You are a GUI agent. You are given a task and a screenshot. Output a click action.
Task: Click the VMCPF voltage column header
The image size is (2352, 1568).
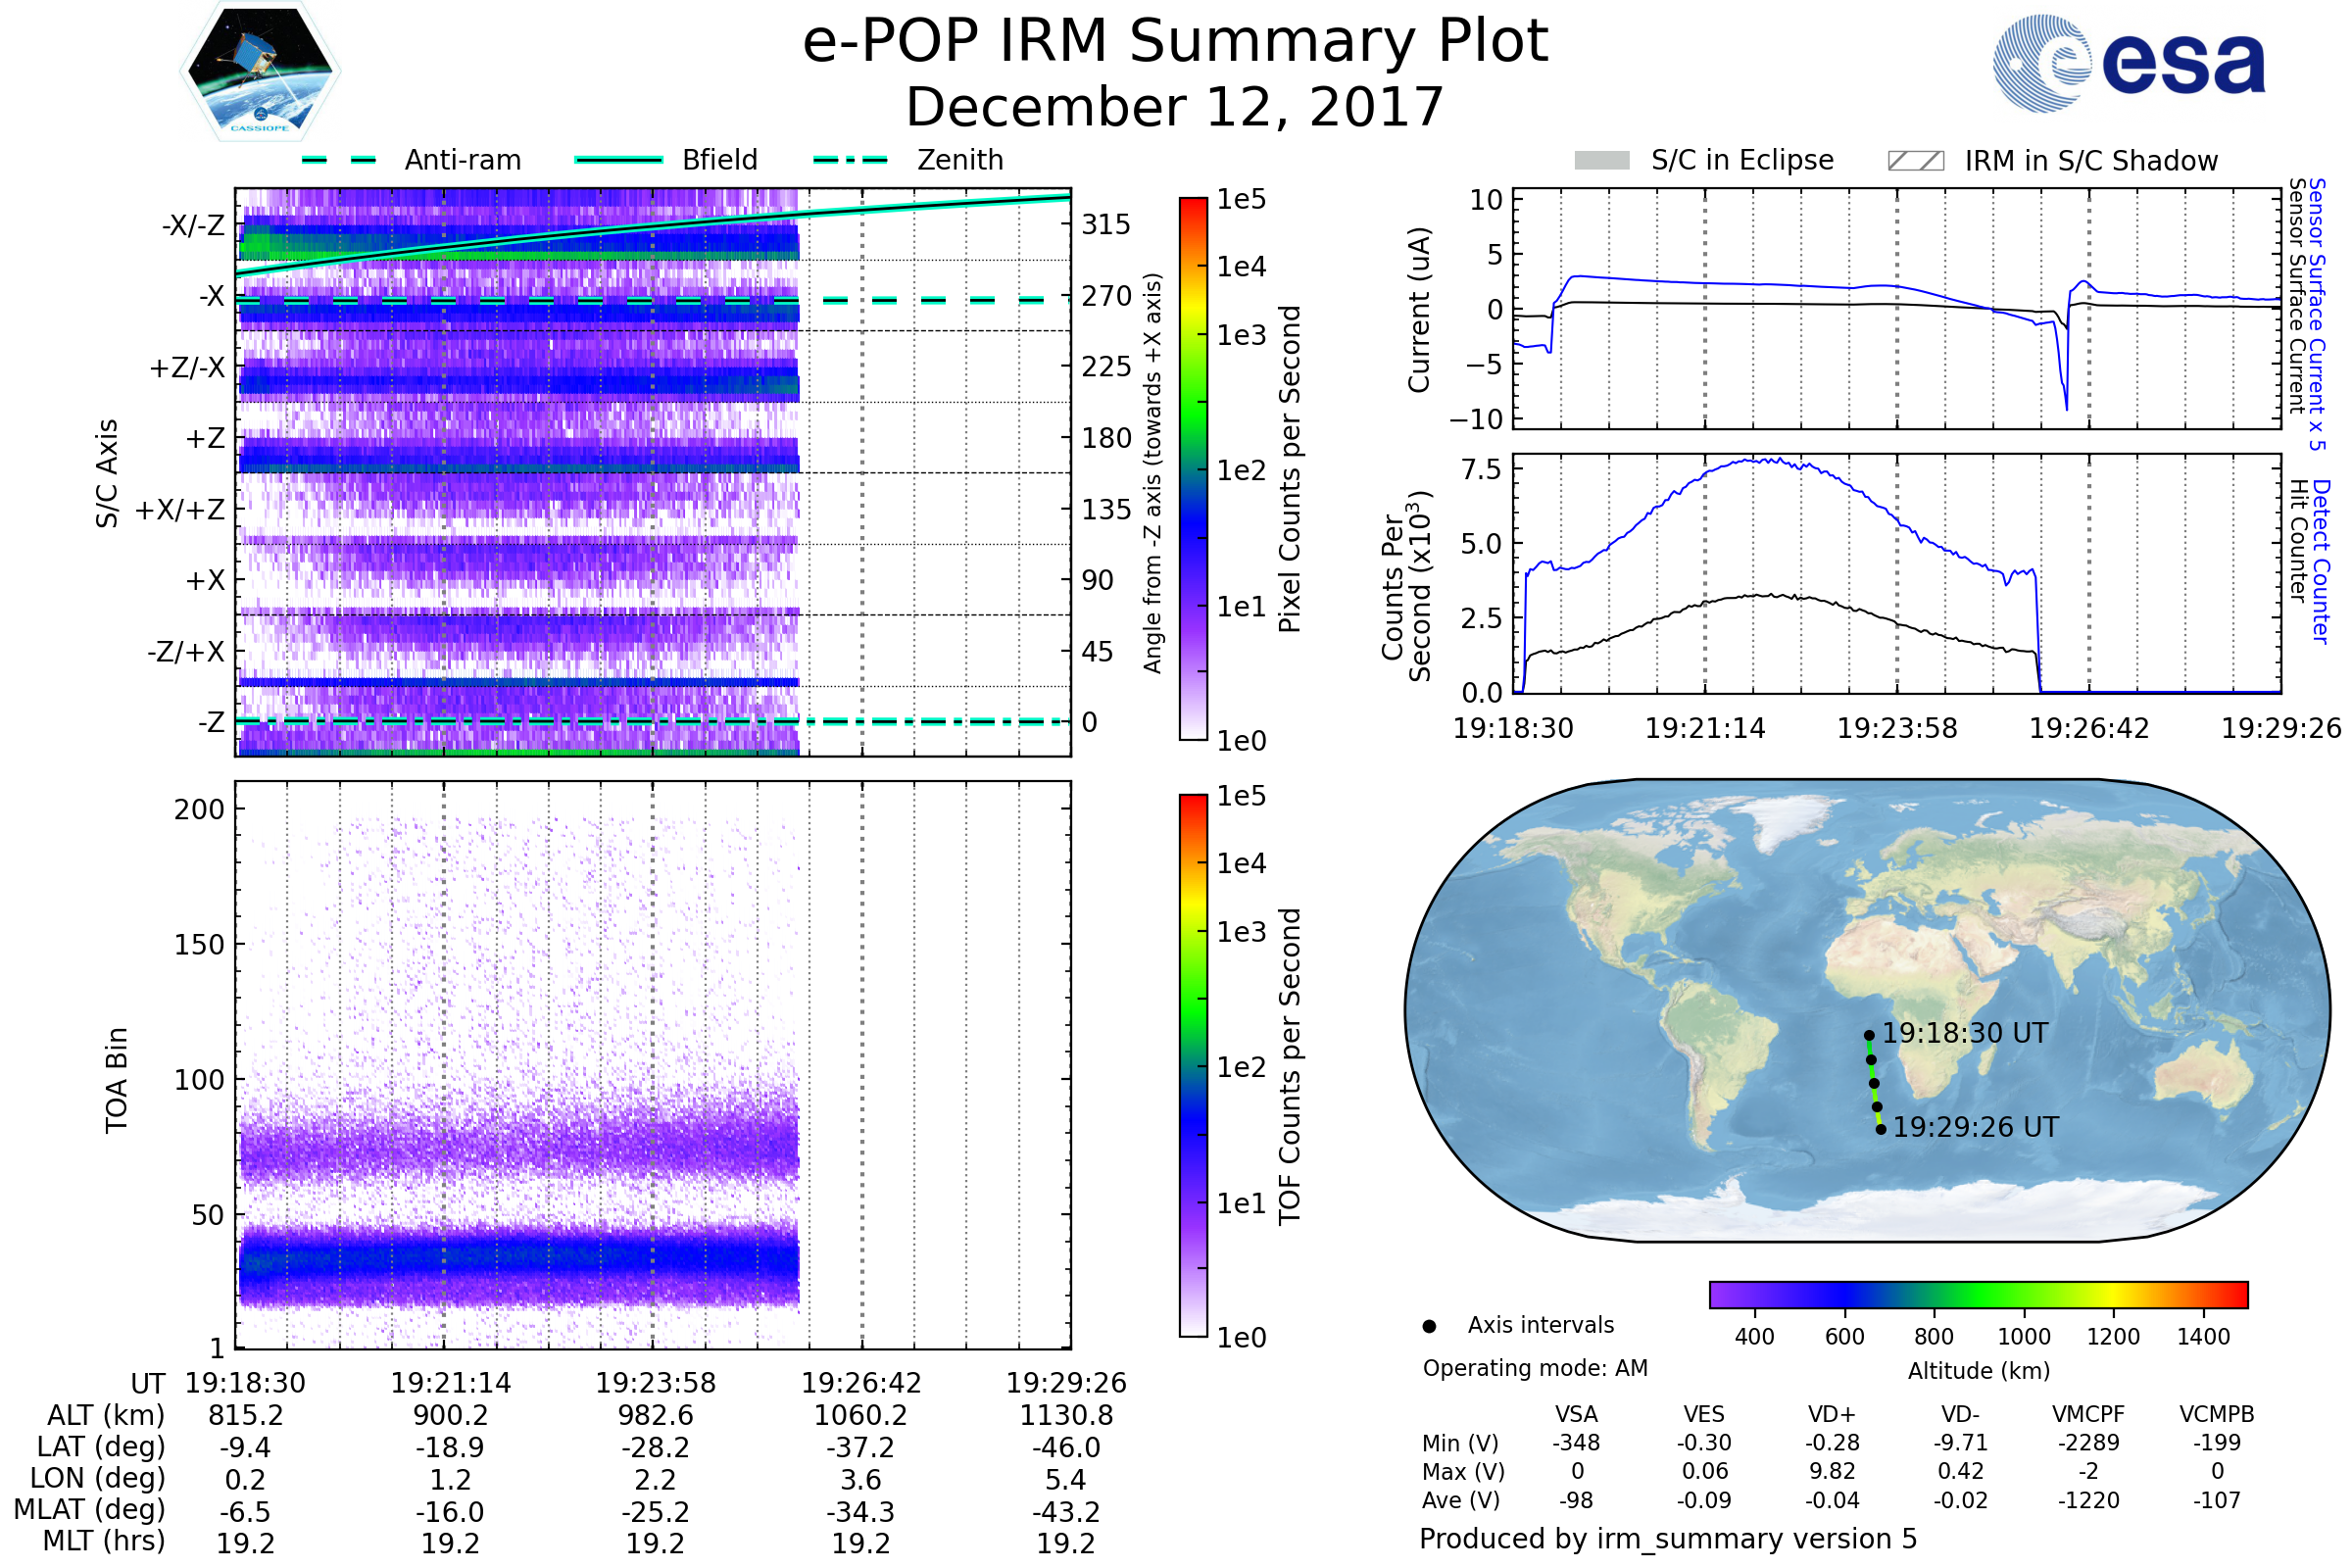click(x=2088, y=1414)
